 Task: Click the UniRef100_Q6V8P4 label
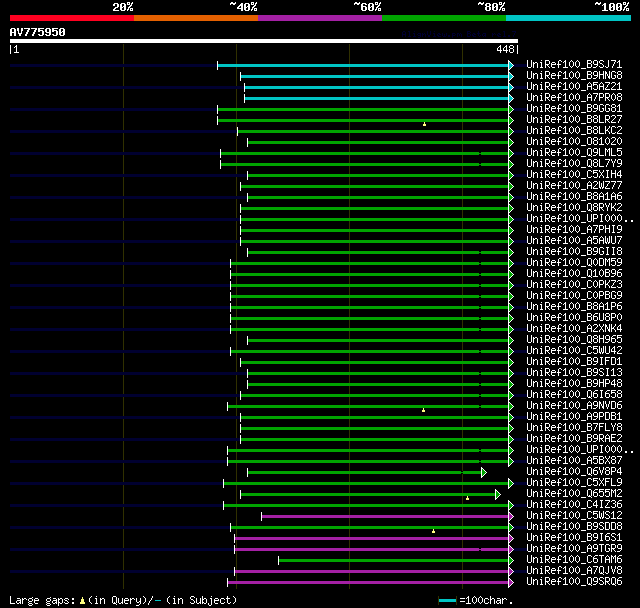click(x=574, y=472)
